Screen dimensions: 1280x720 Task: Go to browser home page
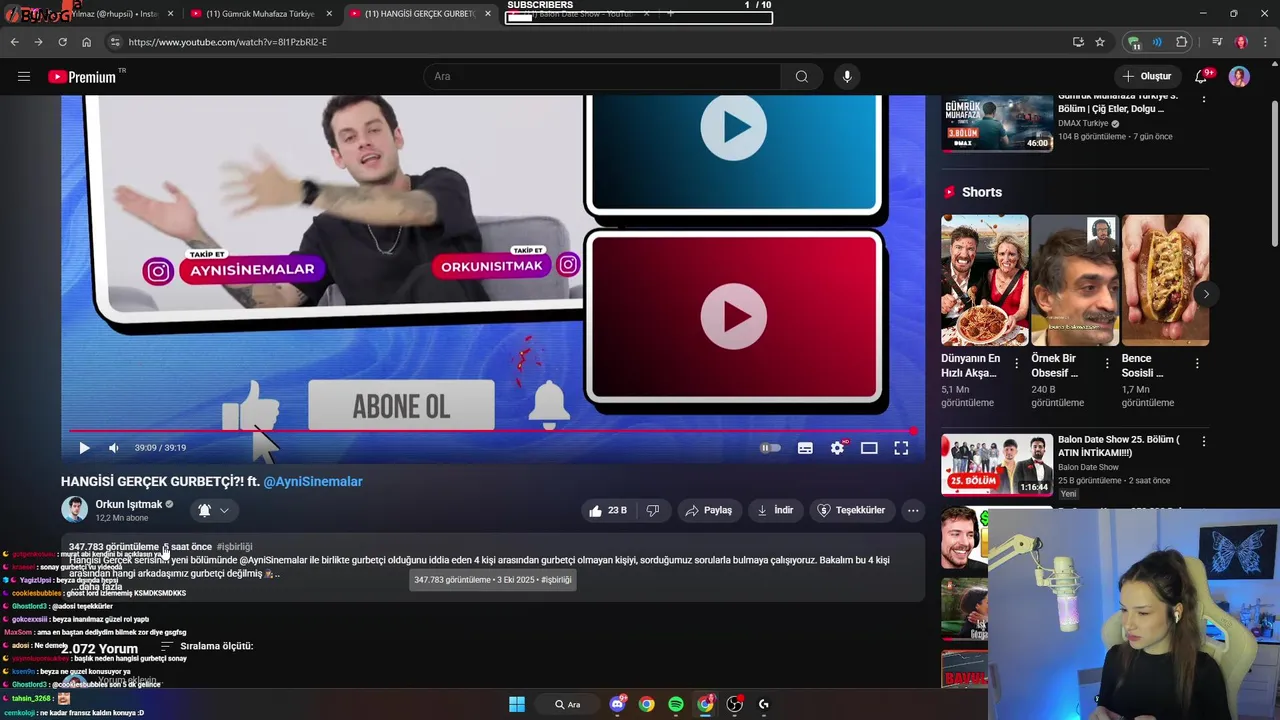pyautogui.click(x=86, y=42)
